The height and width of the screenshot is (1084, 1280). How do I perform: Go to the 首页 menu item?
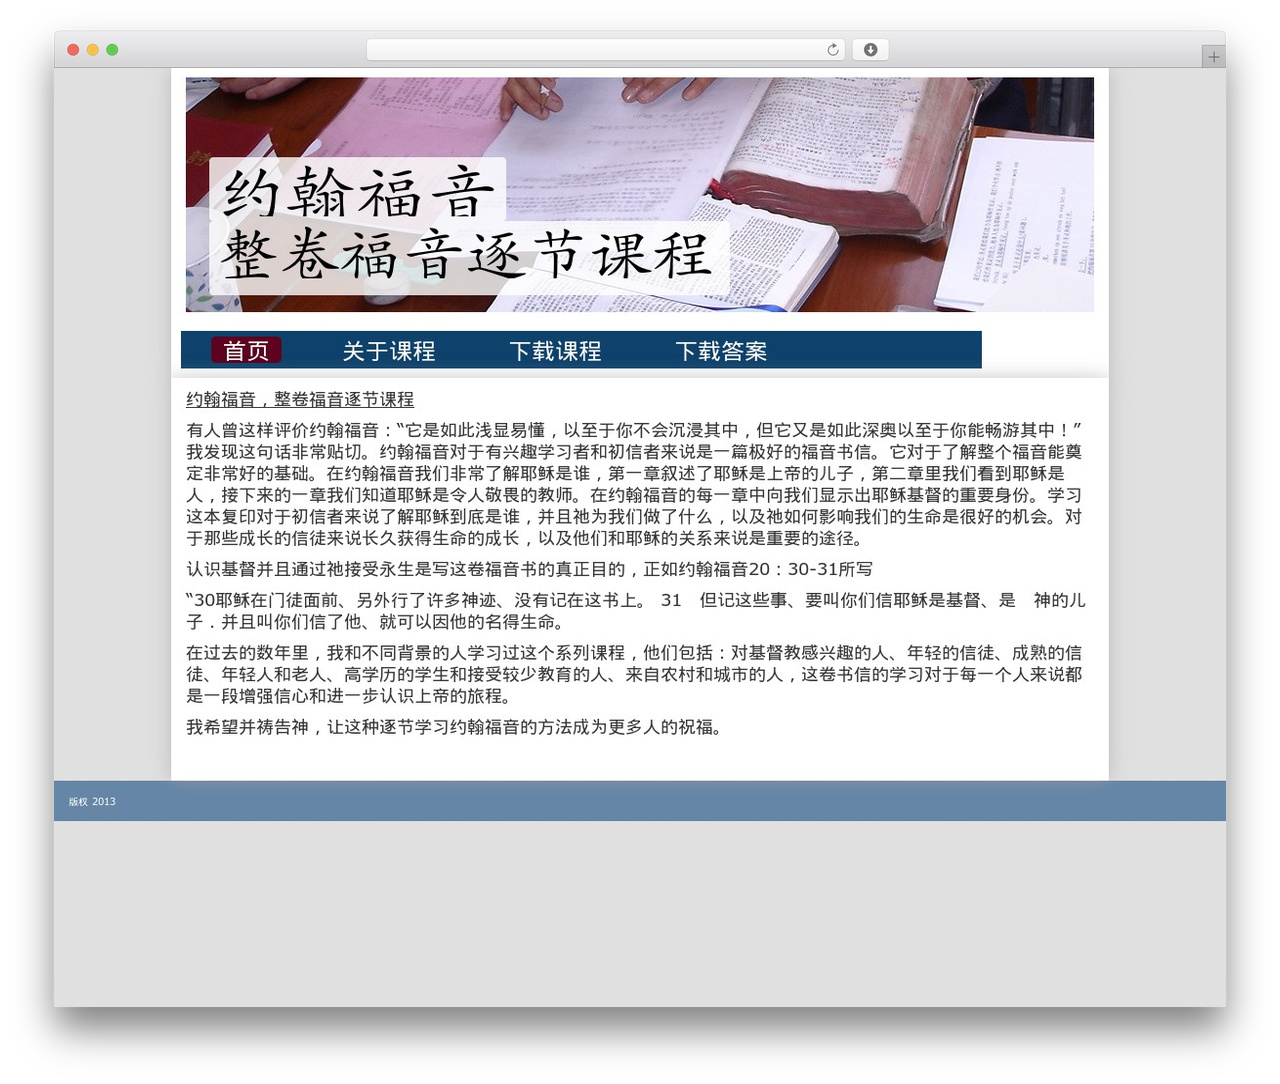coord(246,351)
